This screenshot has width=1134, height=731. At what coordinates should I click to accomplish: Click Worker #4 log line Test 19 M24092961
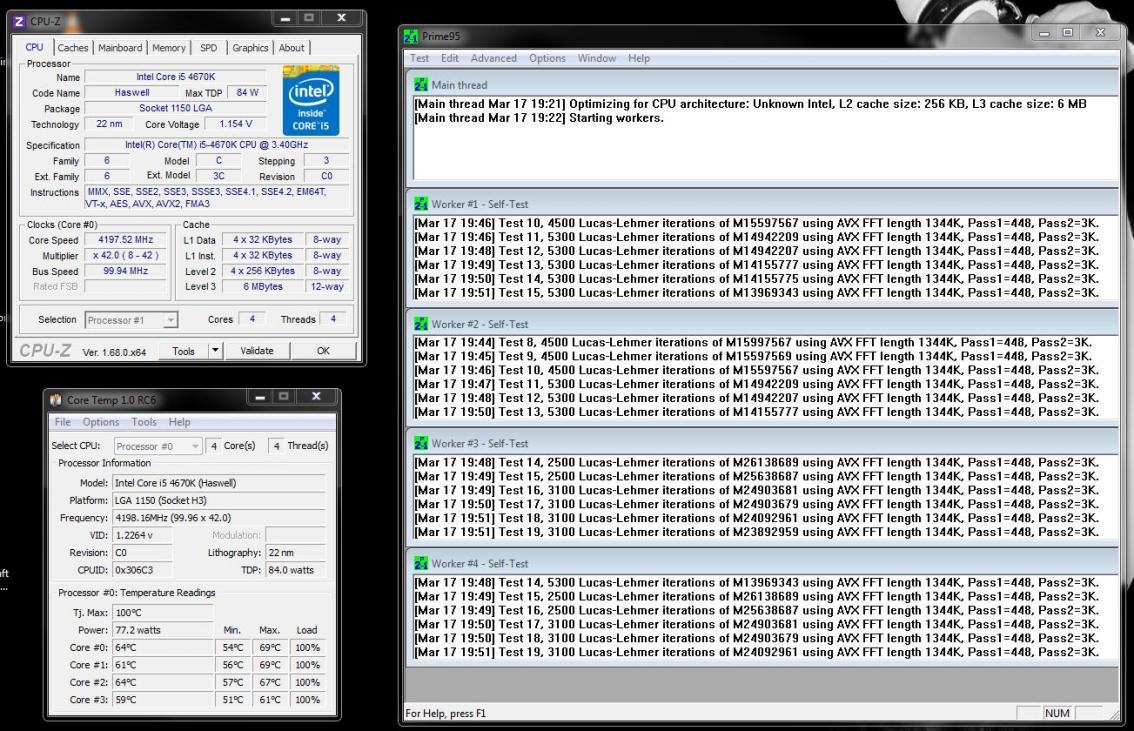point(756,651)
